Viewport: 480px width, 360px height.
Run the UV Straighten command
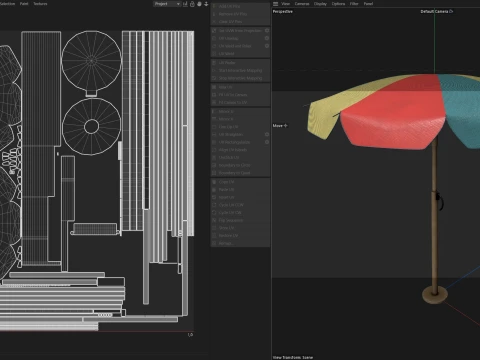(237, 134)
